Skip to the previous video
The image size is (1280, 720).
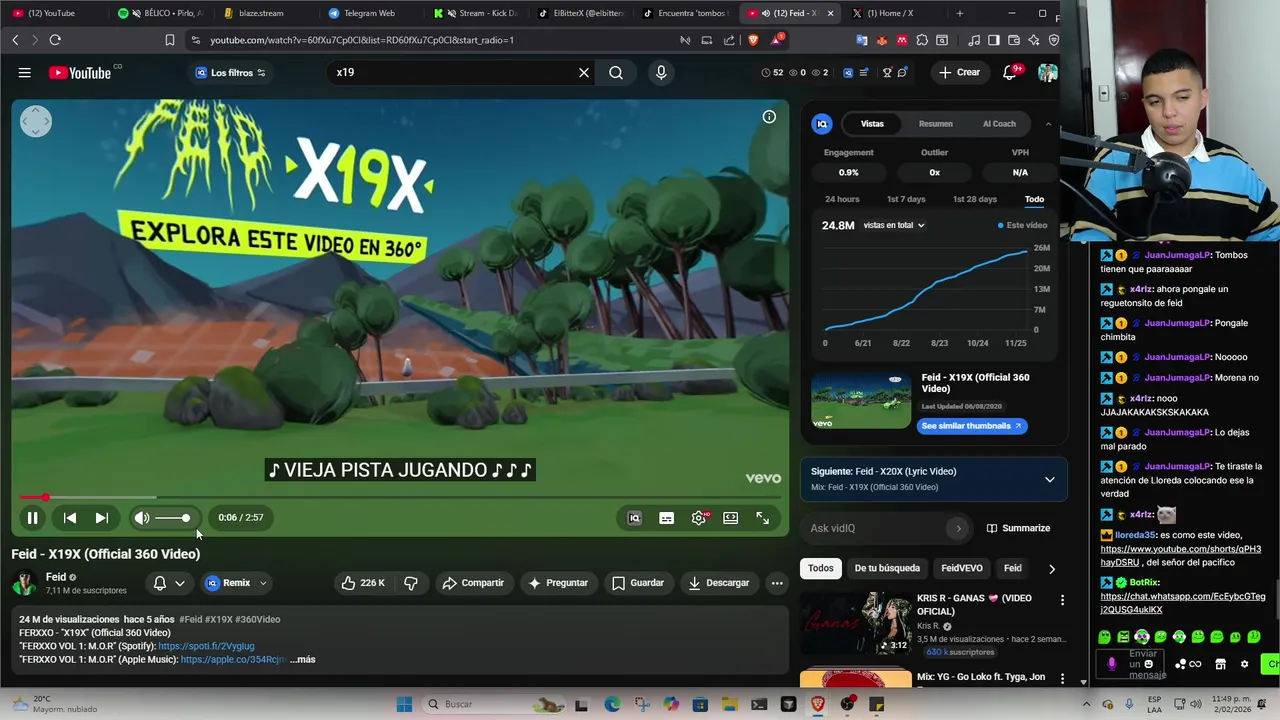[70, 517]
